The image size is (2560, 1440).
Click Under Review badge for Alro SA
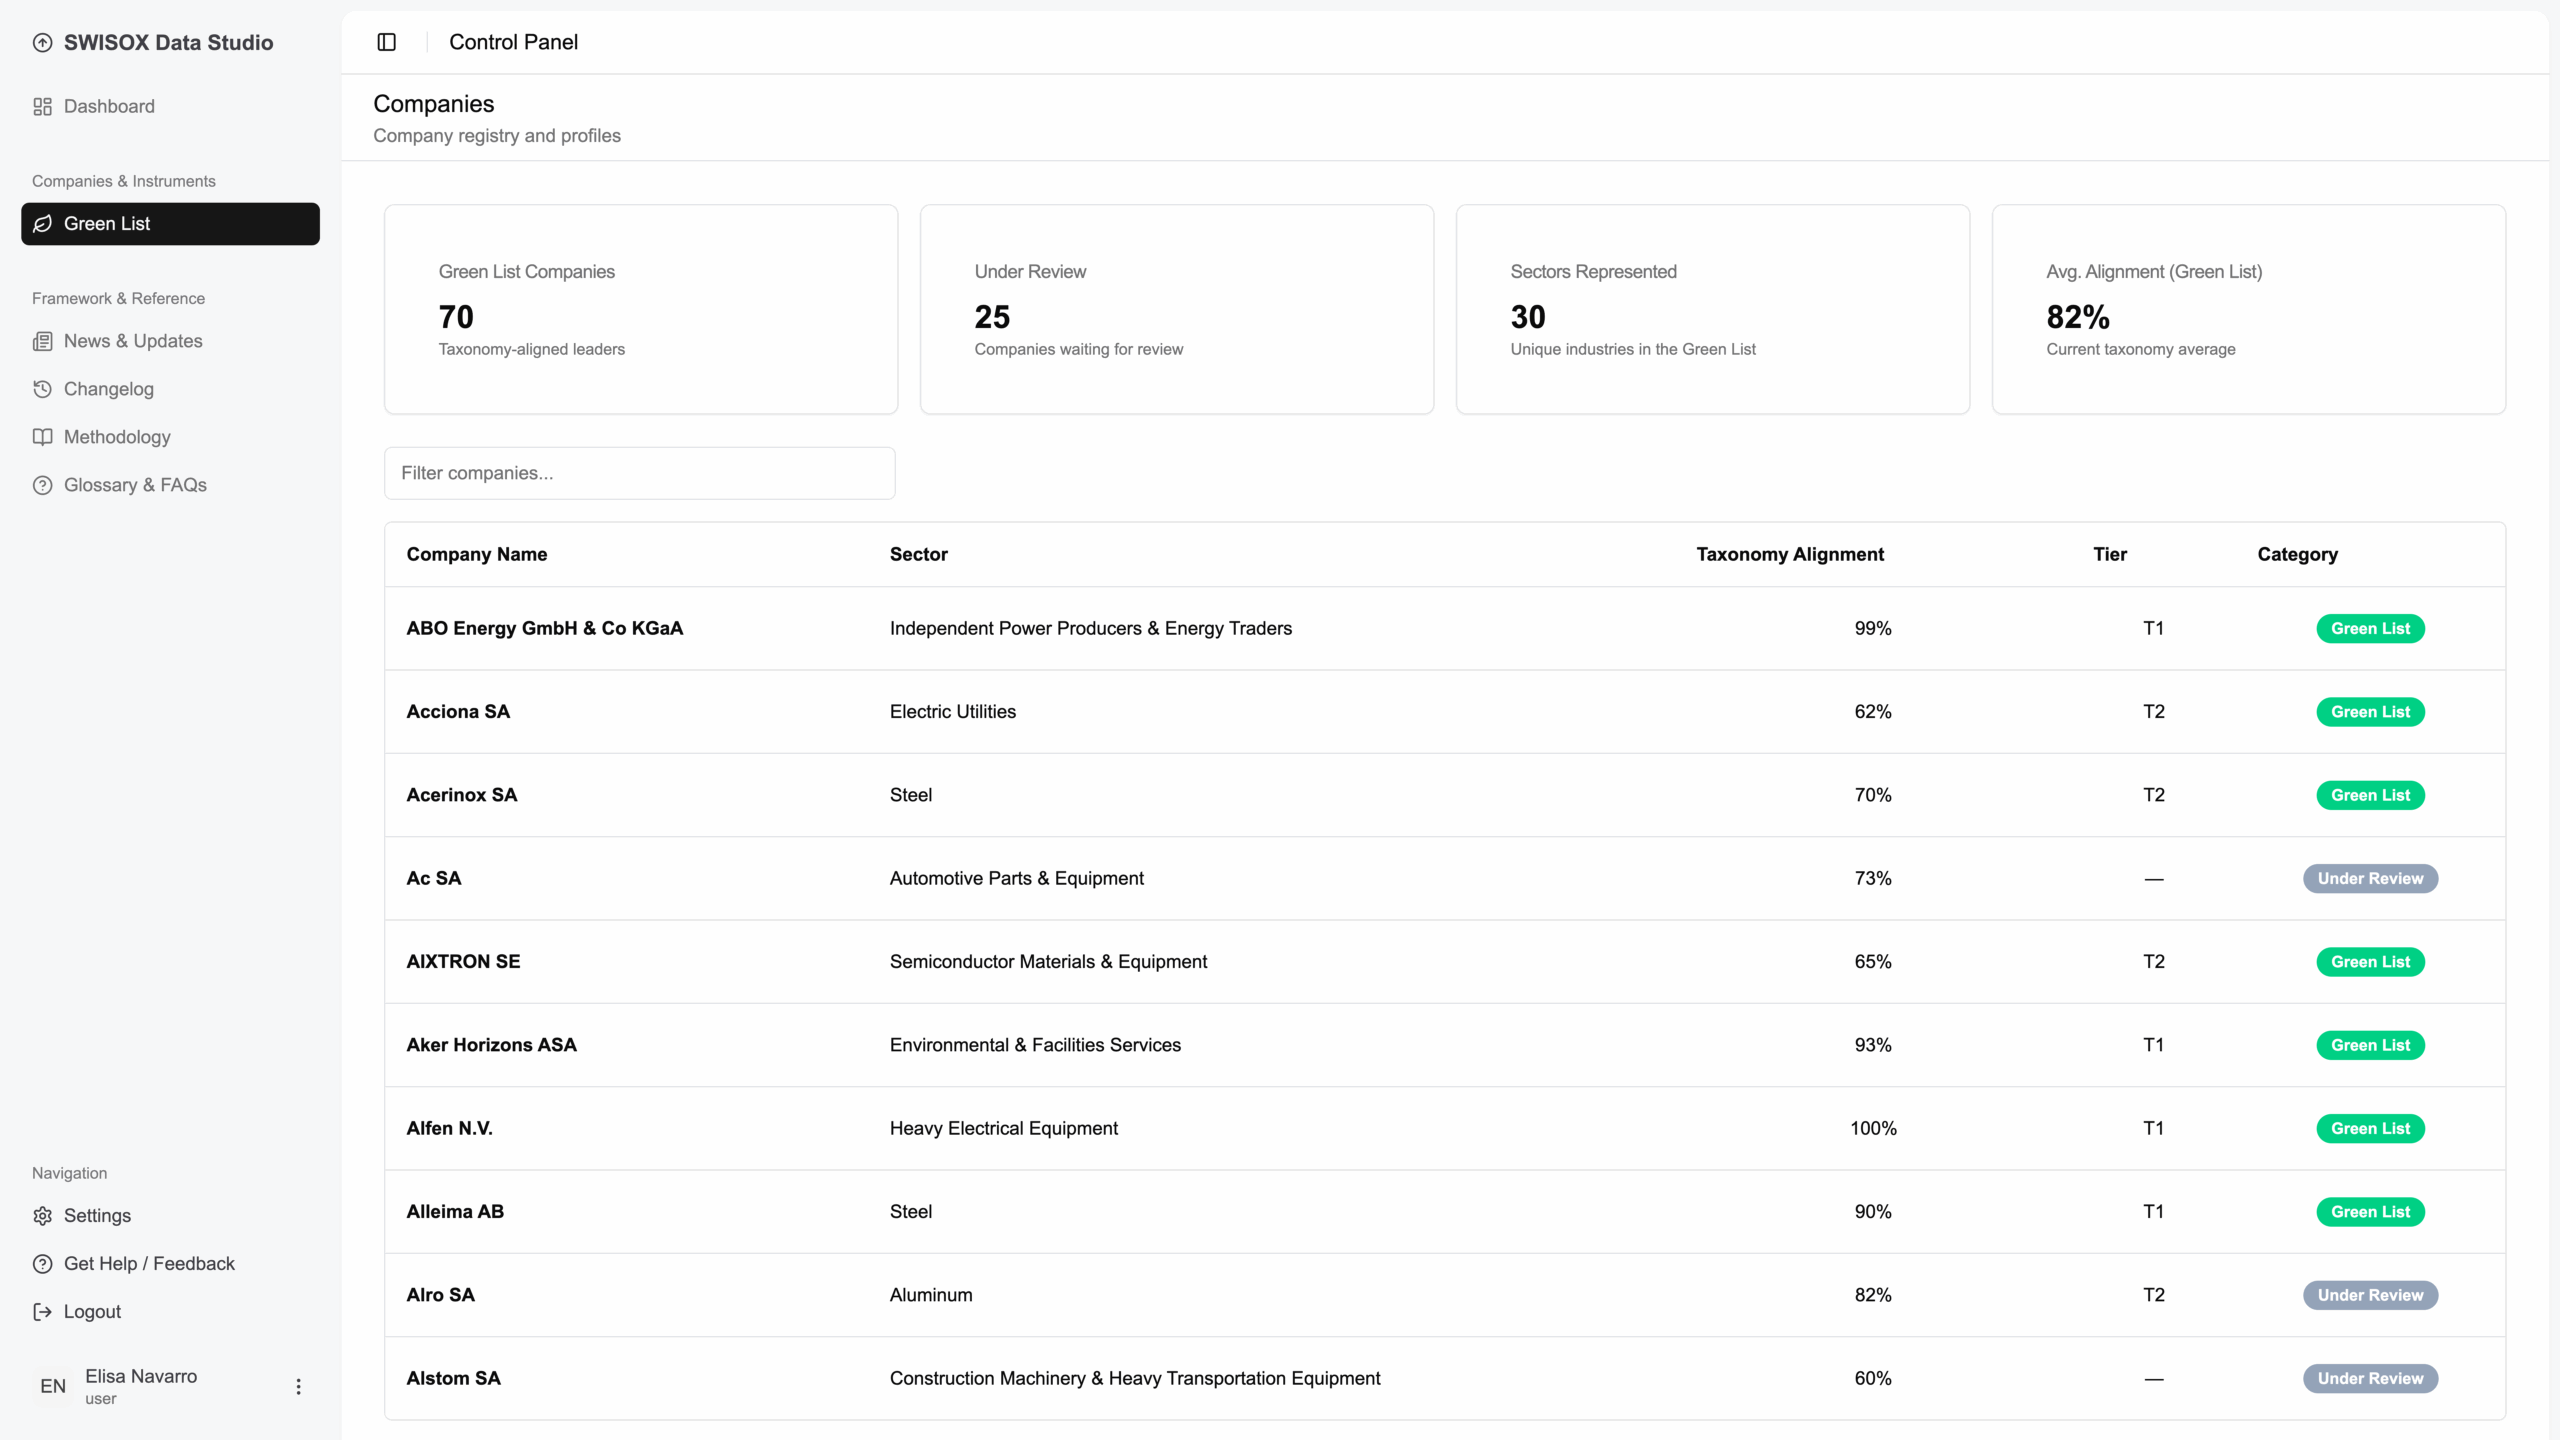(2370, 1295)
